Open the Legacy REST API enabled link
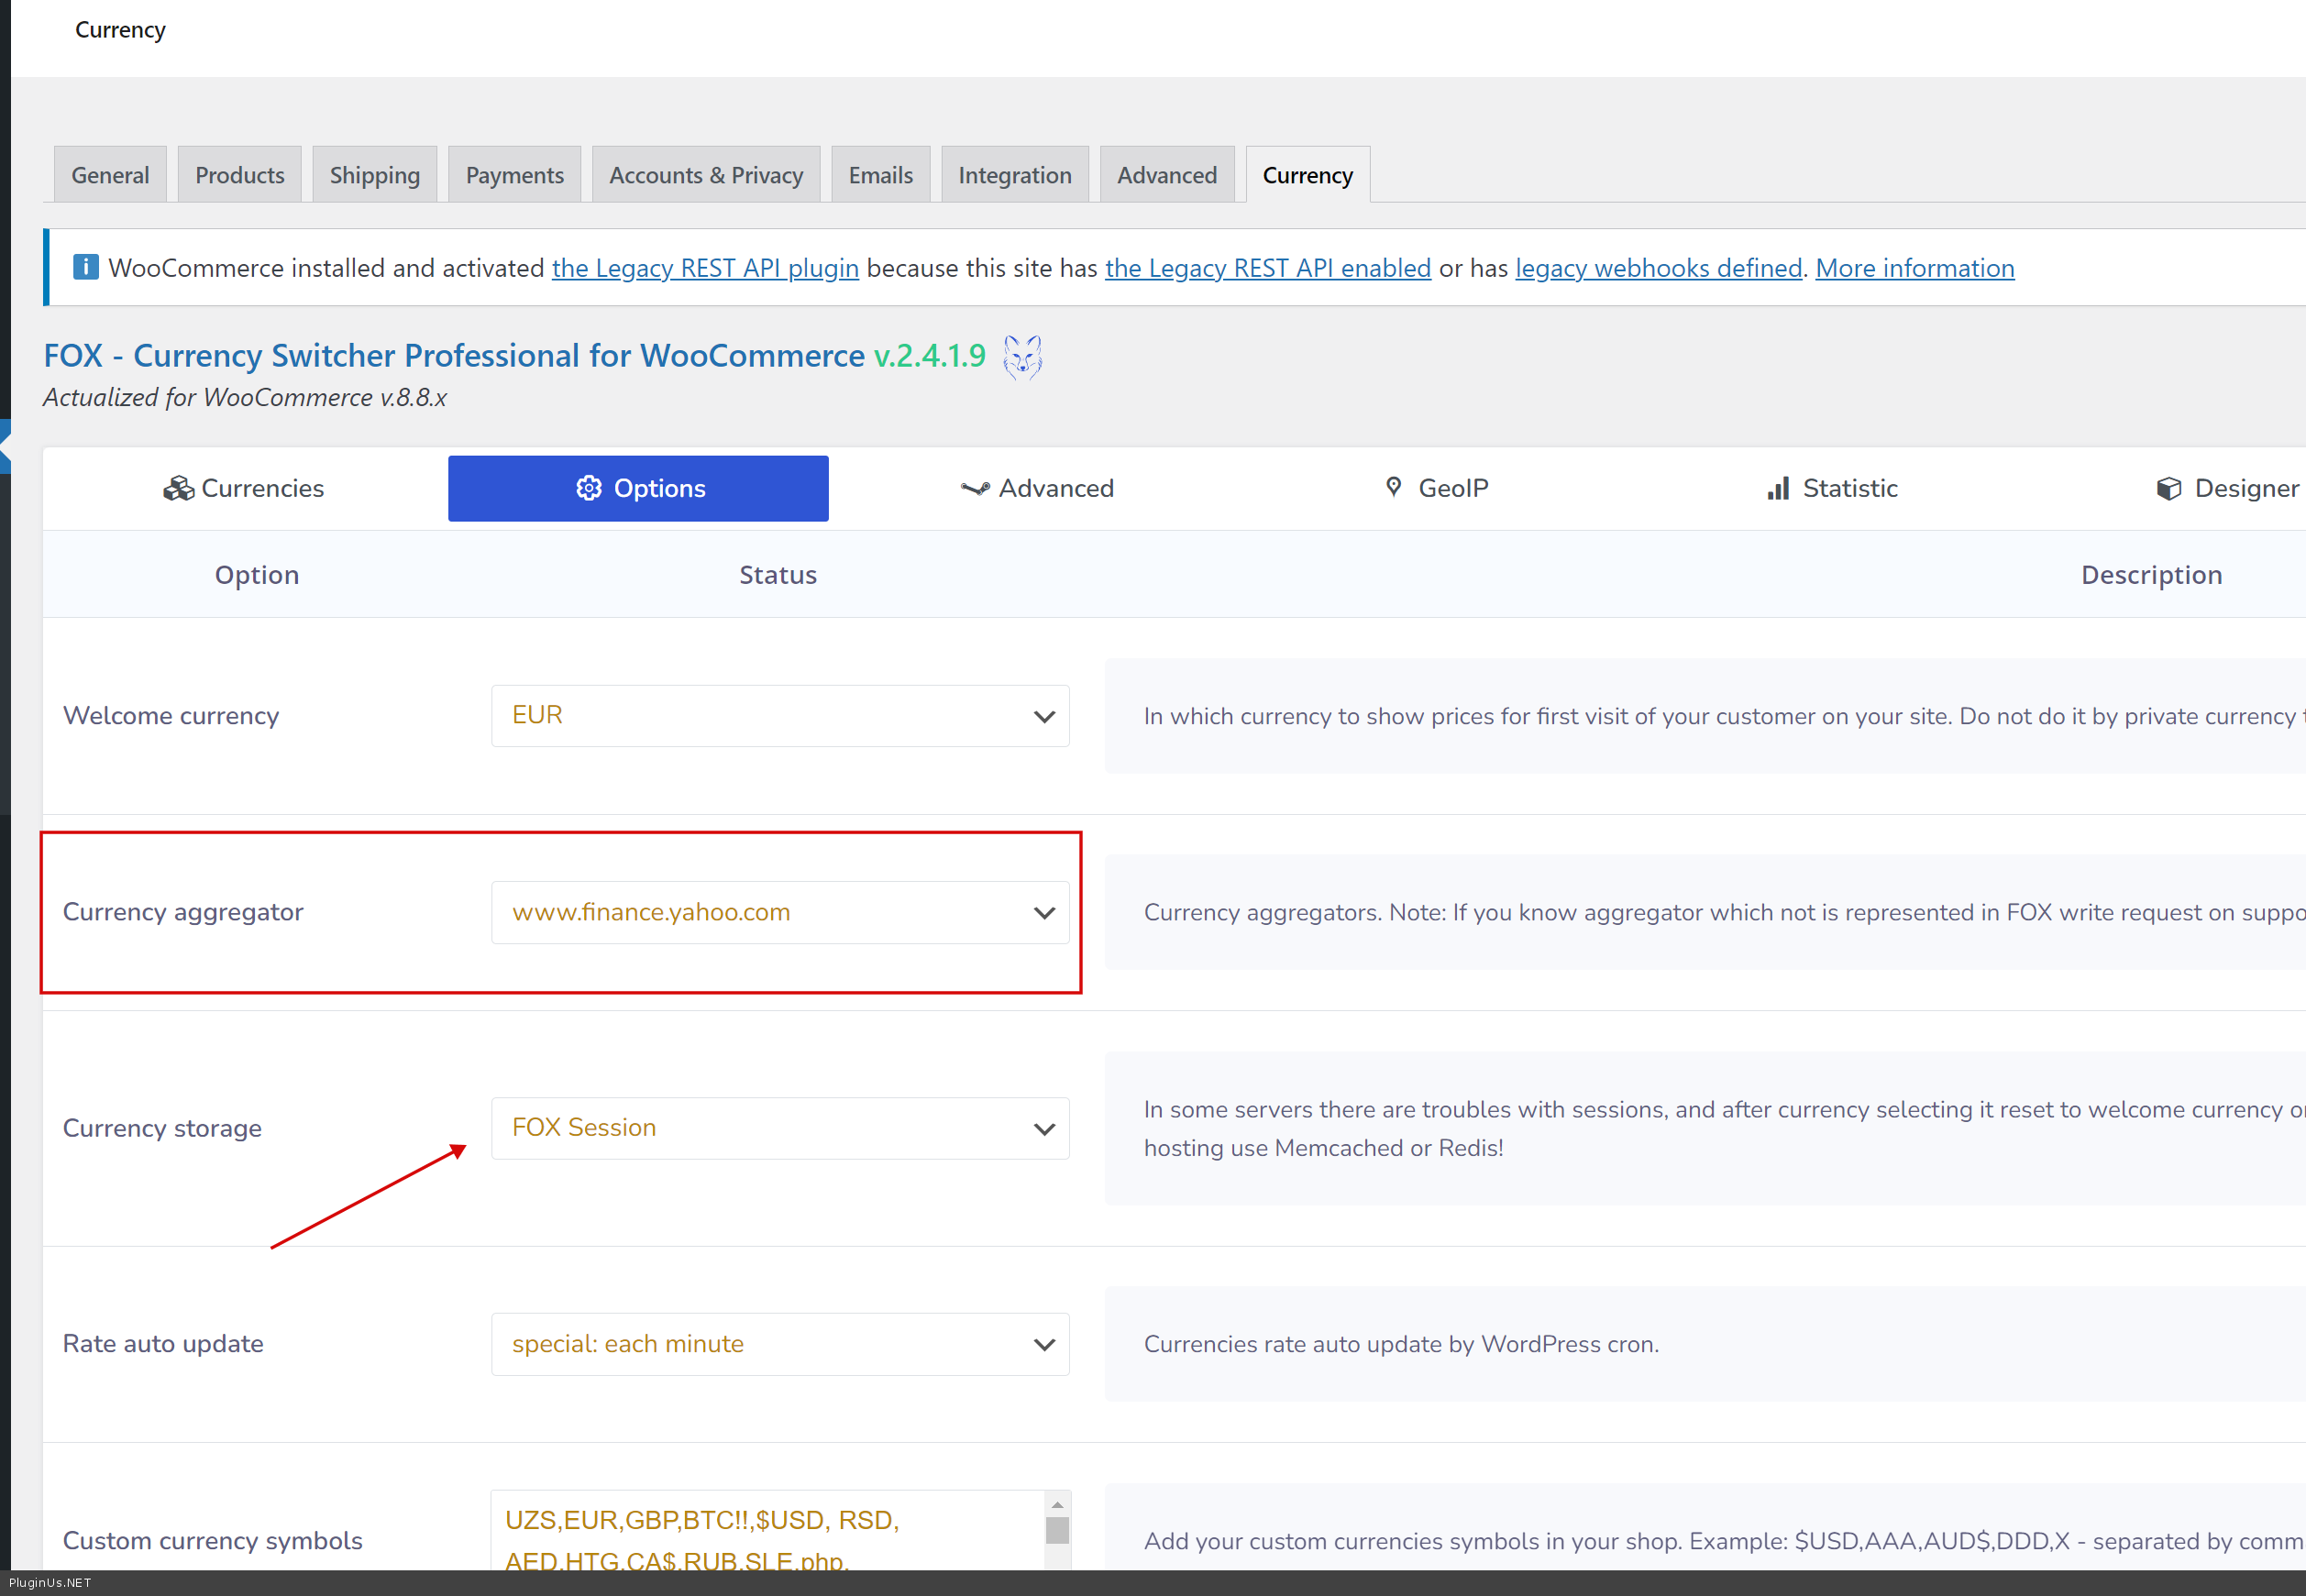This screenshot has width=2306, height=1596. tap(1268, 268)
